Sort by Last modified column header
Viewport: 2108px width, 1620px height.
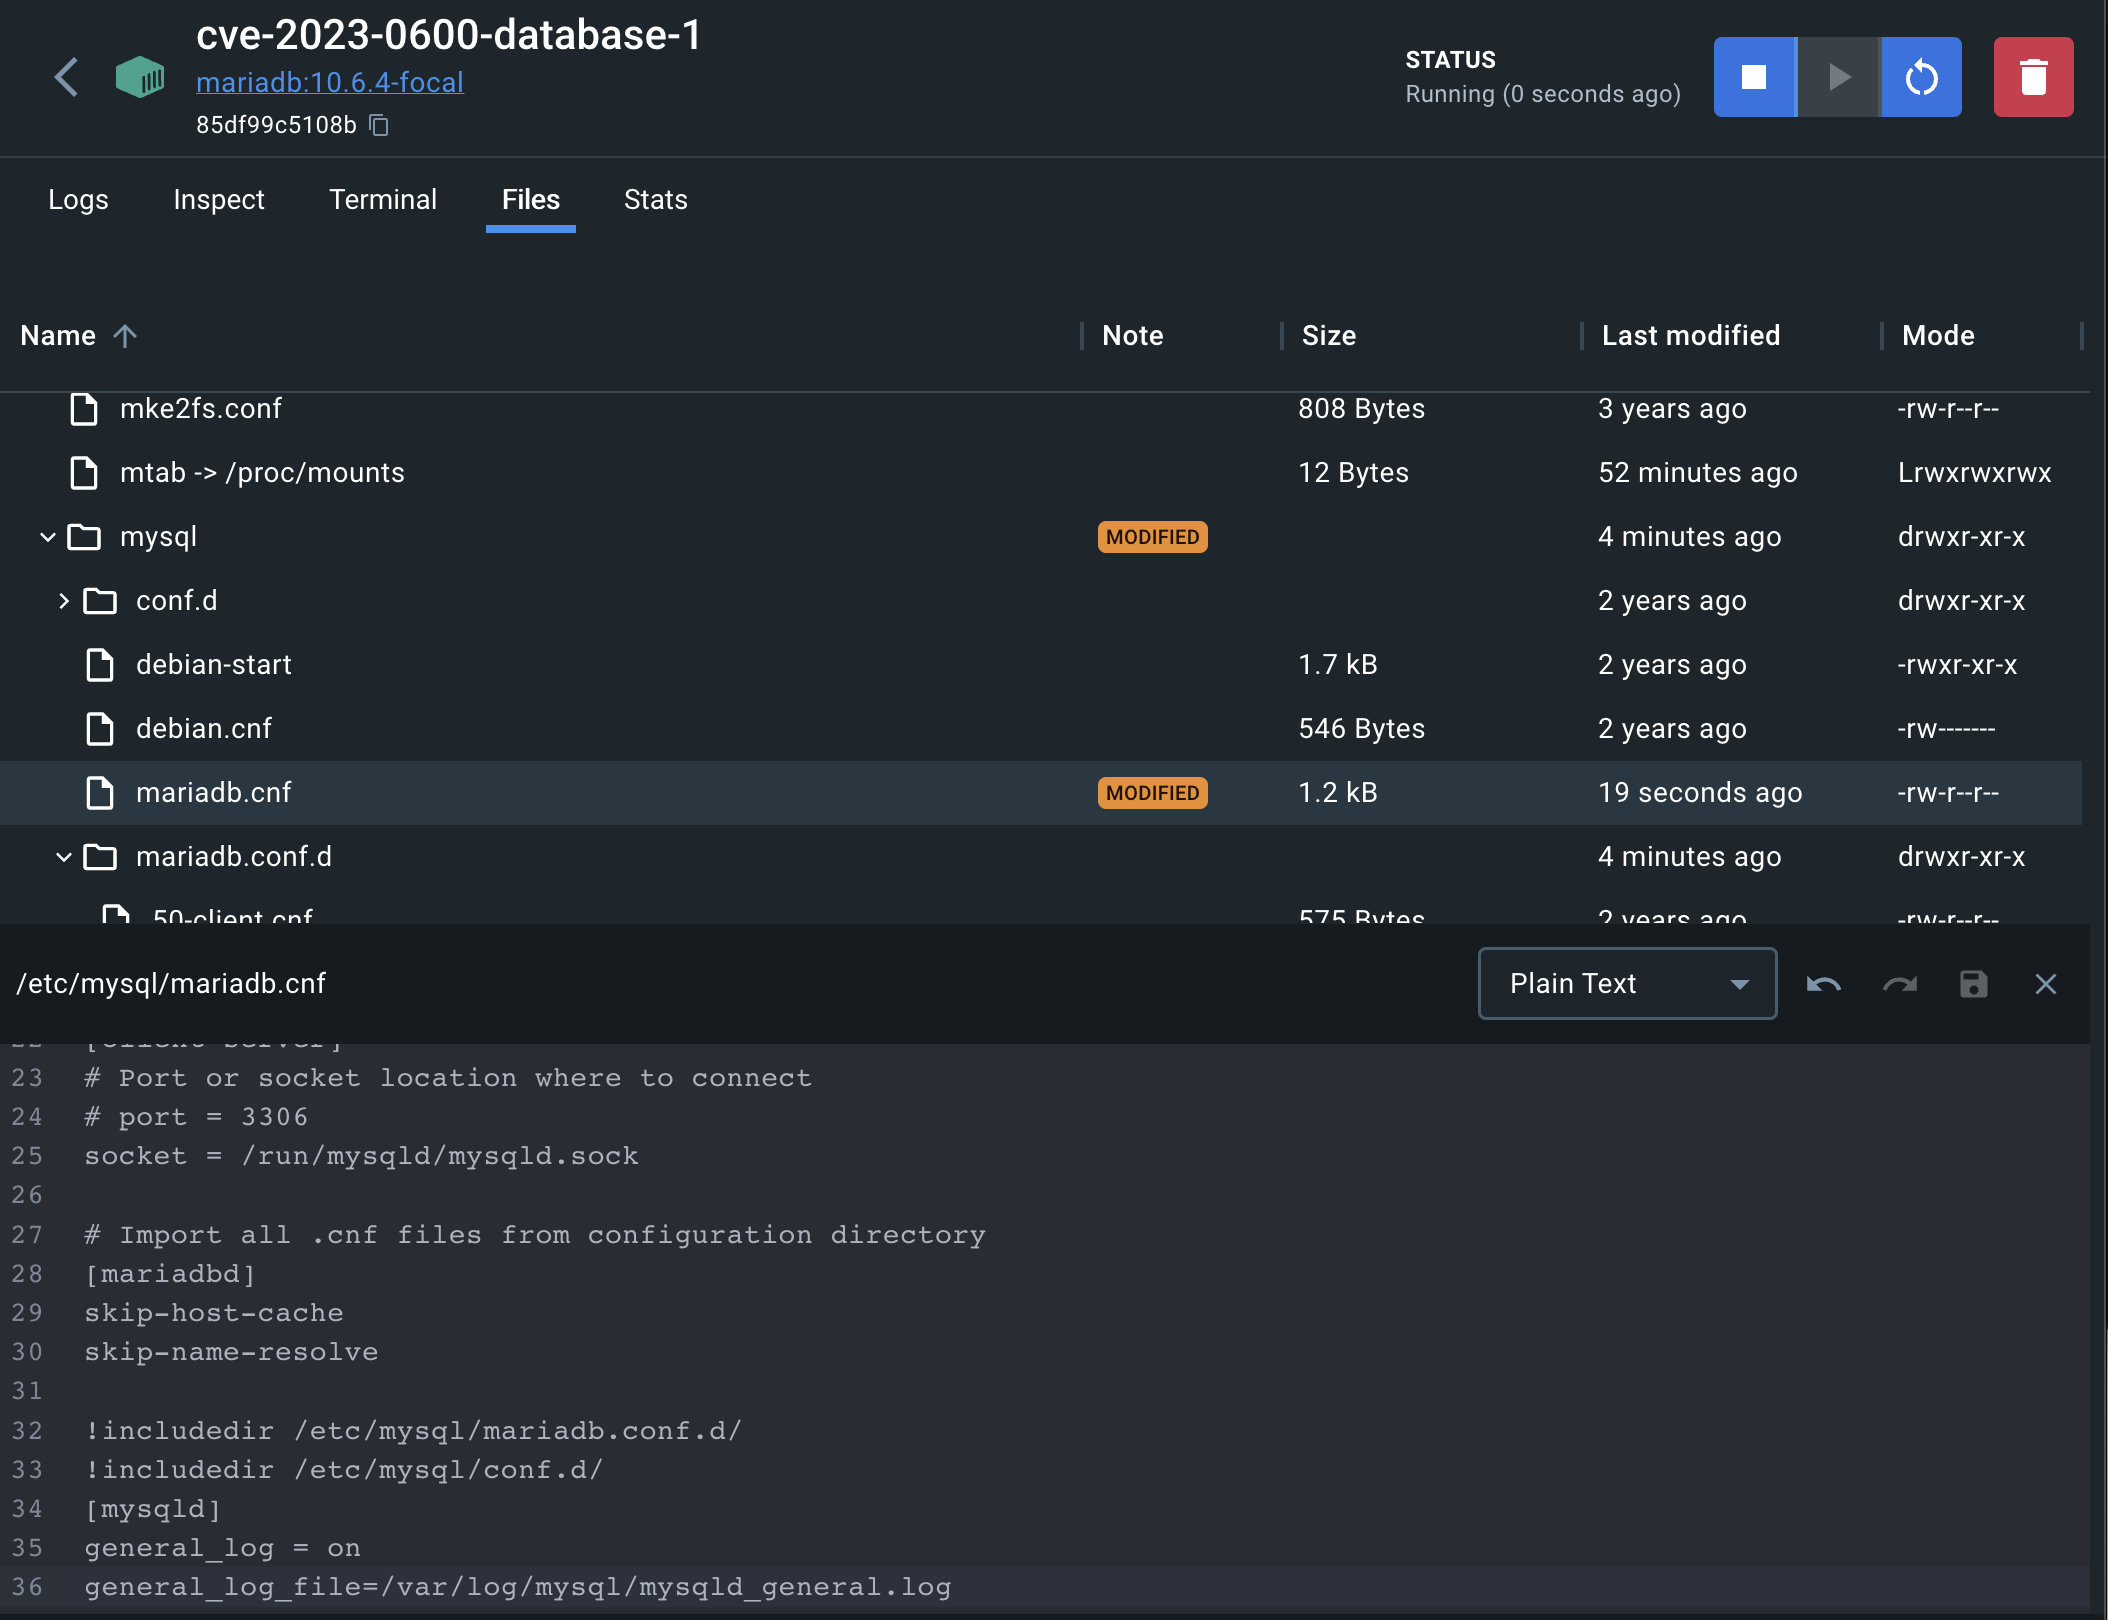click(1690, 336)
